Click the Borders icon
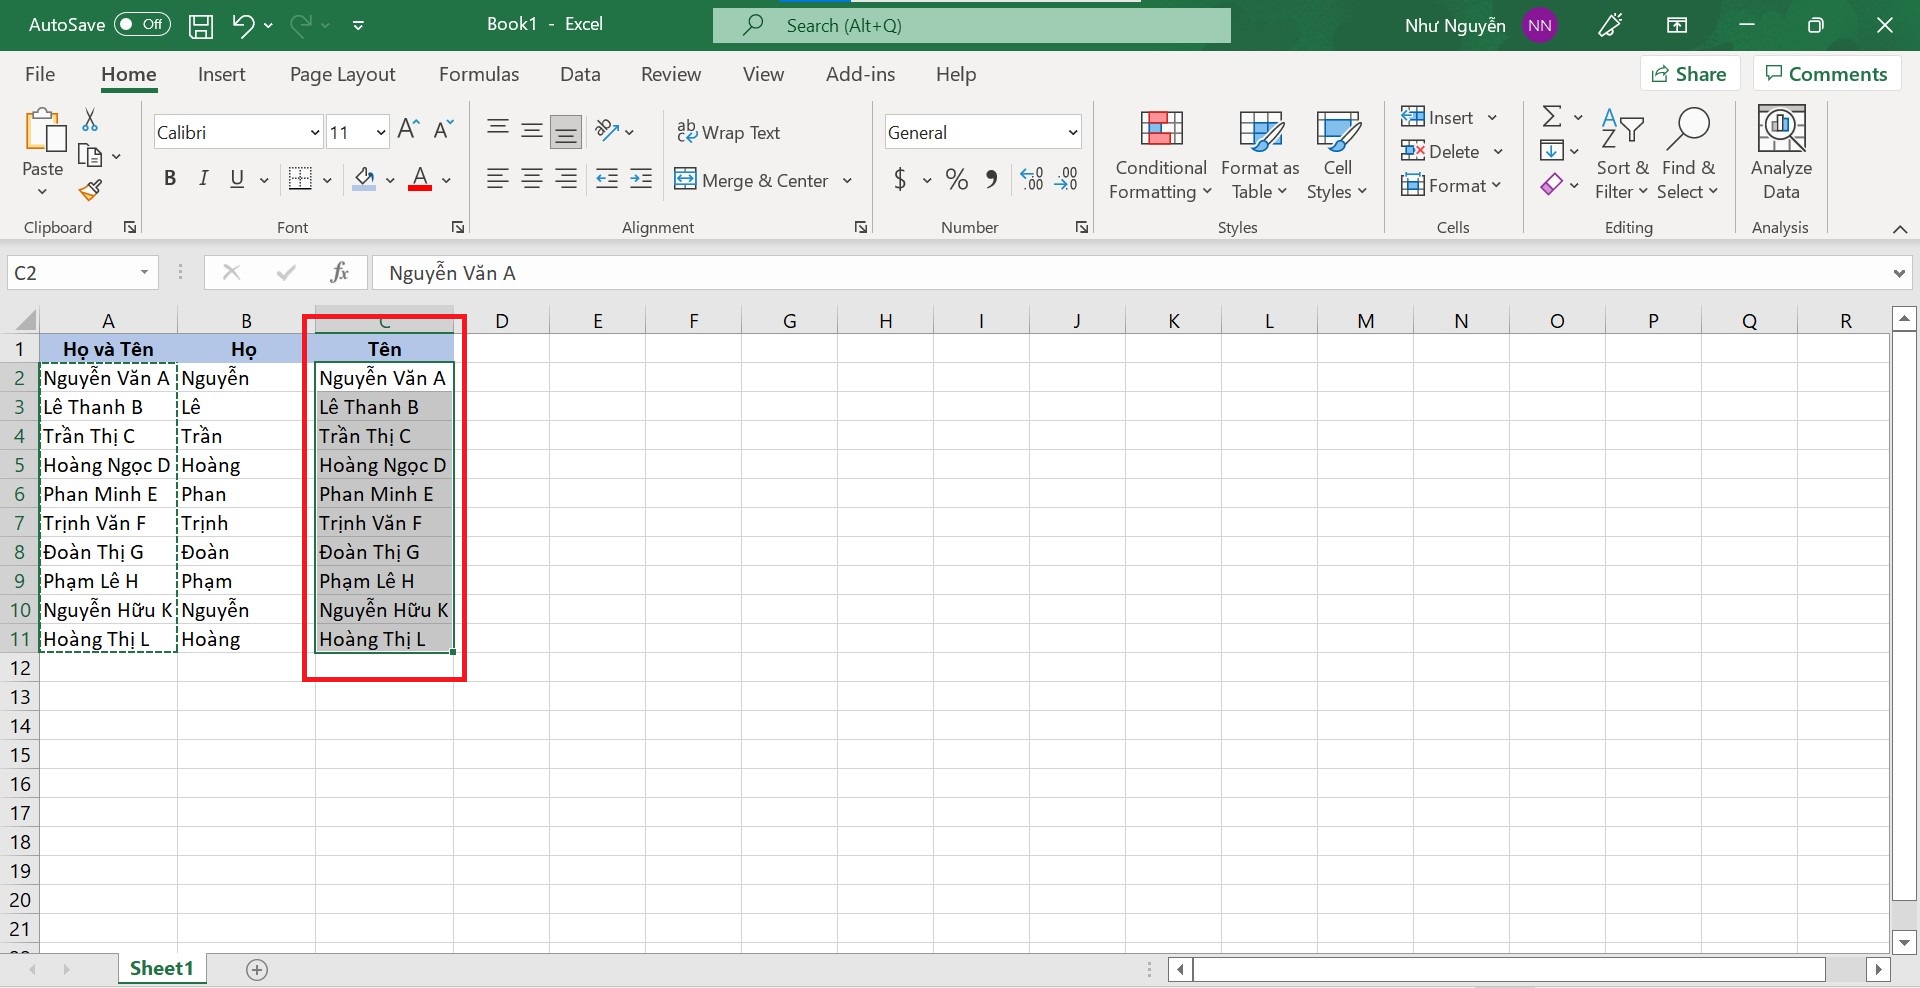The width and height of the screenshot is (1920, 988). (299, 179)
